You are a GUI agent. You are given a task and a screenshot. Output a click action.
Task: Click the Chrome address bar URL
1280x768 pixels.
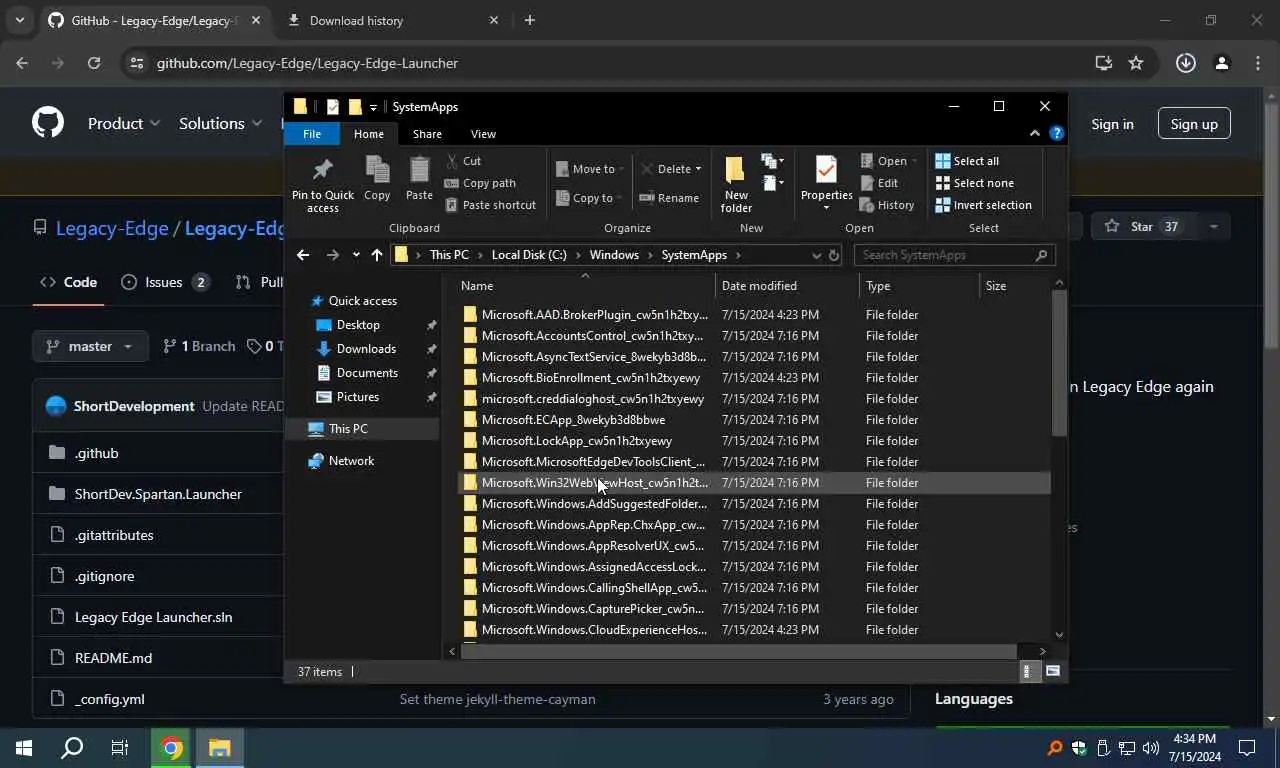[x=307, y=63]
